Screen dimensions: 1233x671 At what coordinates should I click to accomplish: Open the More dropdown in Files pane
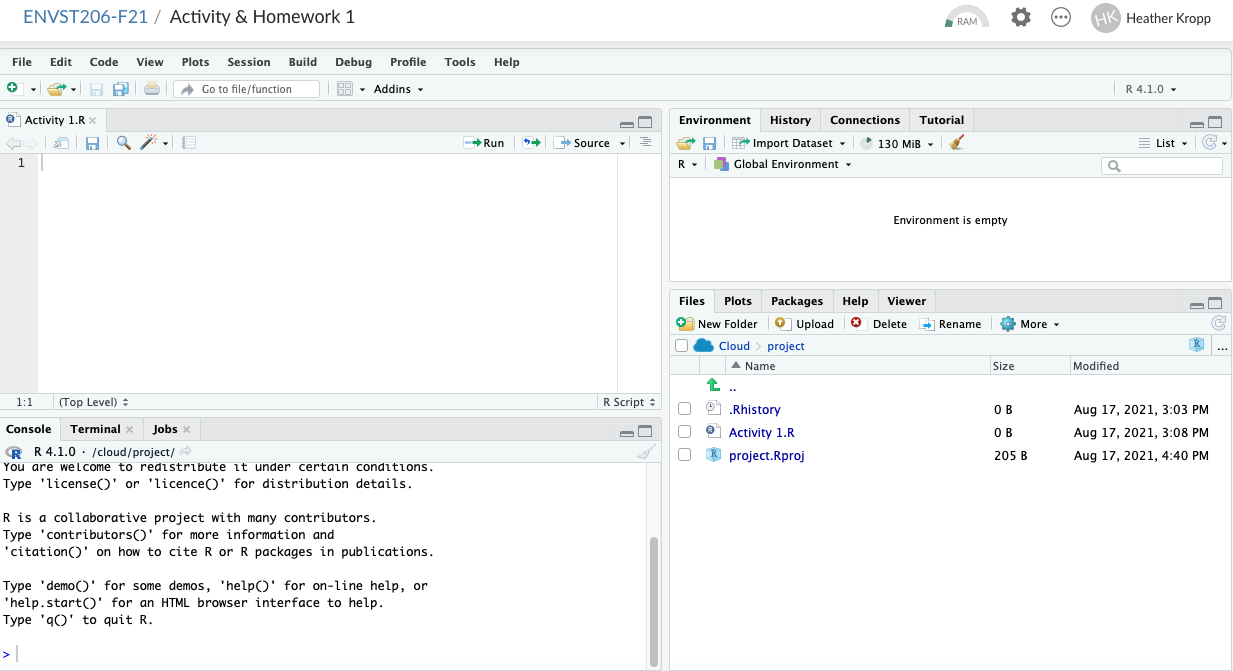coord(1030,324)
